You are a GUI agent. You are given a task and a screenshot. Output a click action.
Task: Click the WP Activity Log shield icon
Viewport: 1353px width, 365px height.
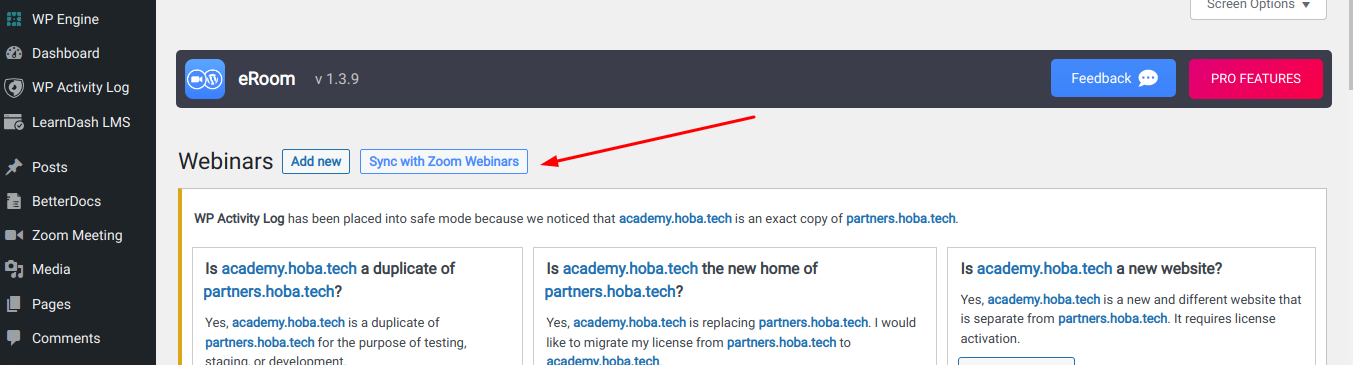point(14,87)
